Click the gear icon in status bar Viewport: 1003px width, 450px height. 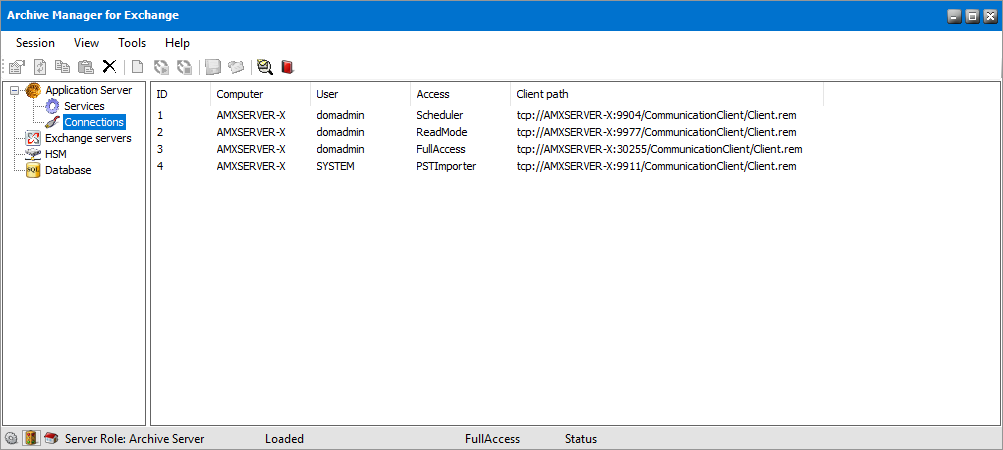[11, 438]
